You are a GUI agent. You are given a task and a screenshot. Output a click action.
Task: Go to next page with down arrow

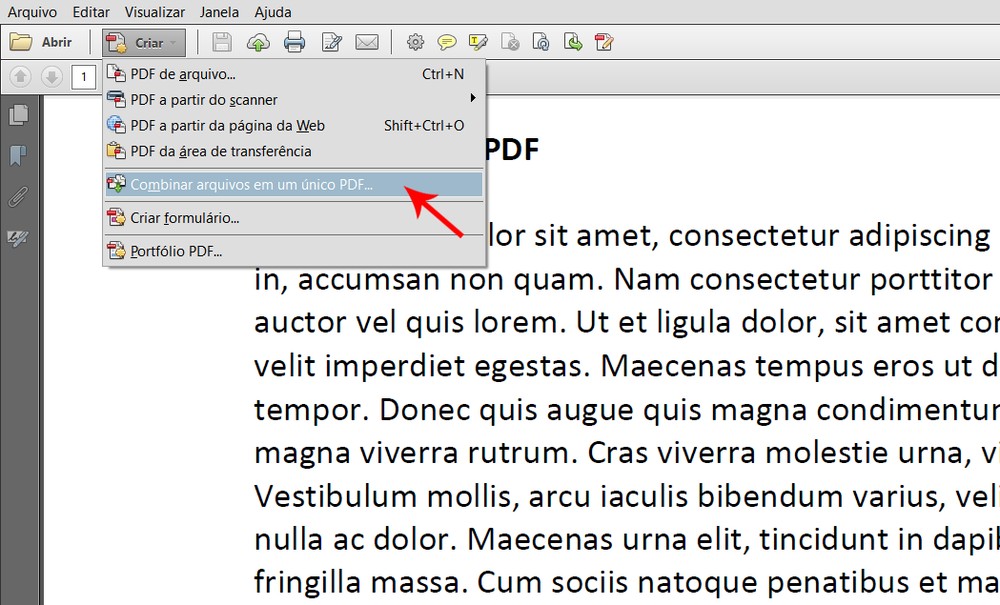(50, 76)
